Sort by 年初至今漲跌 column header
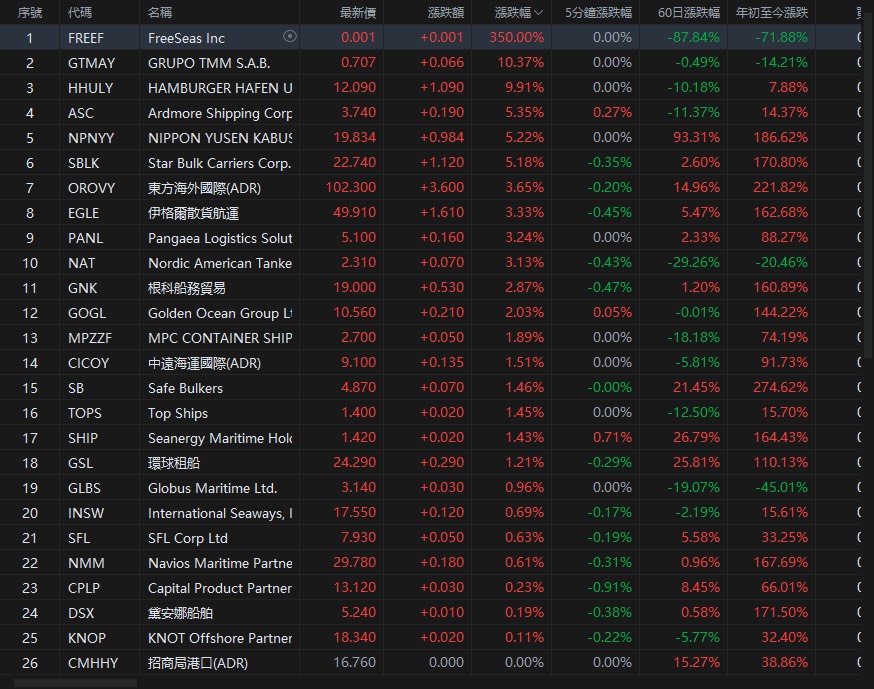This screenshot has height=689, width=874. coord(771,13)
